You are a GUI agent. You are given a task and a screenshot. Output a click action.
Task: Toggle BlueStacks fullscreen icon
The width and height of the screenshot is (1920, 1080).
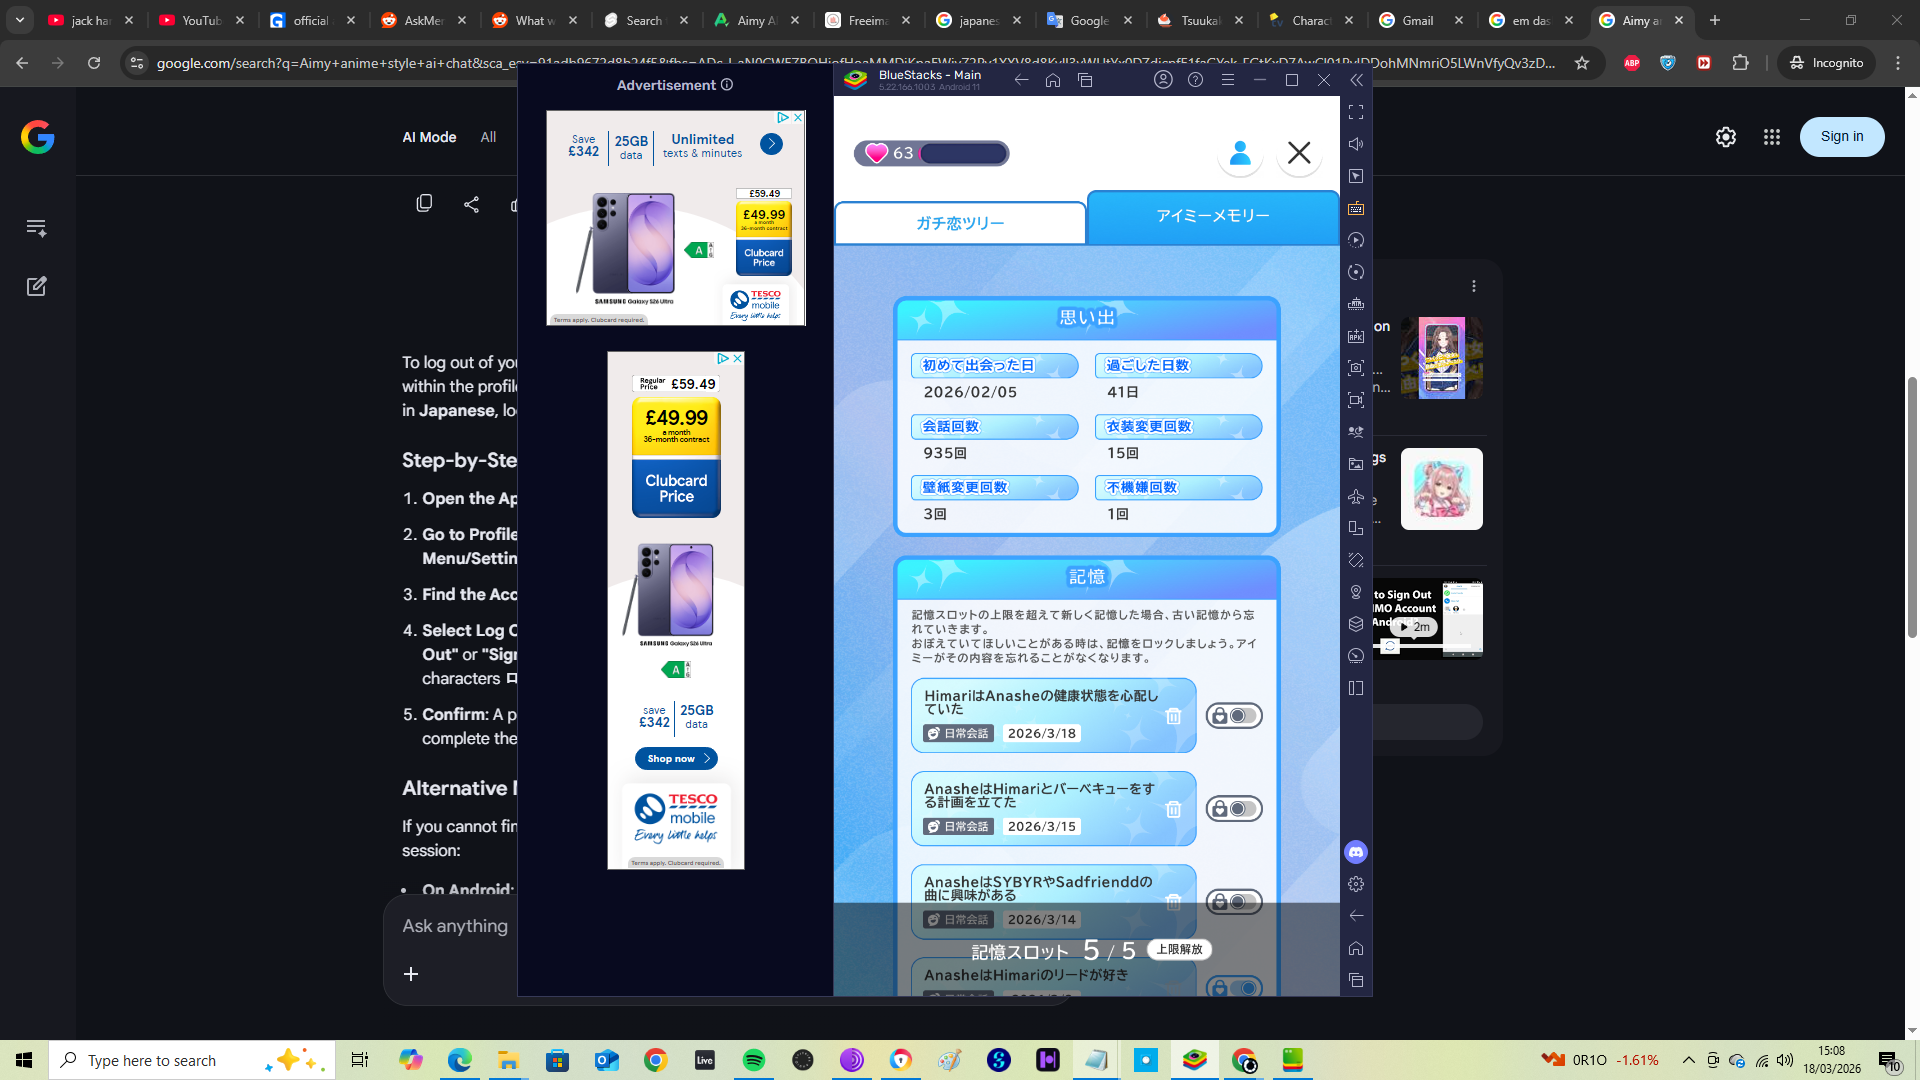point(1356,112)
